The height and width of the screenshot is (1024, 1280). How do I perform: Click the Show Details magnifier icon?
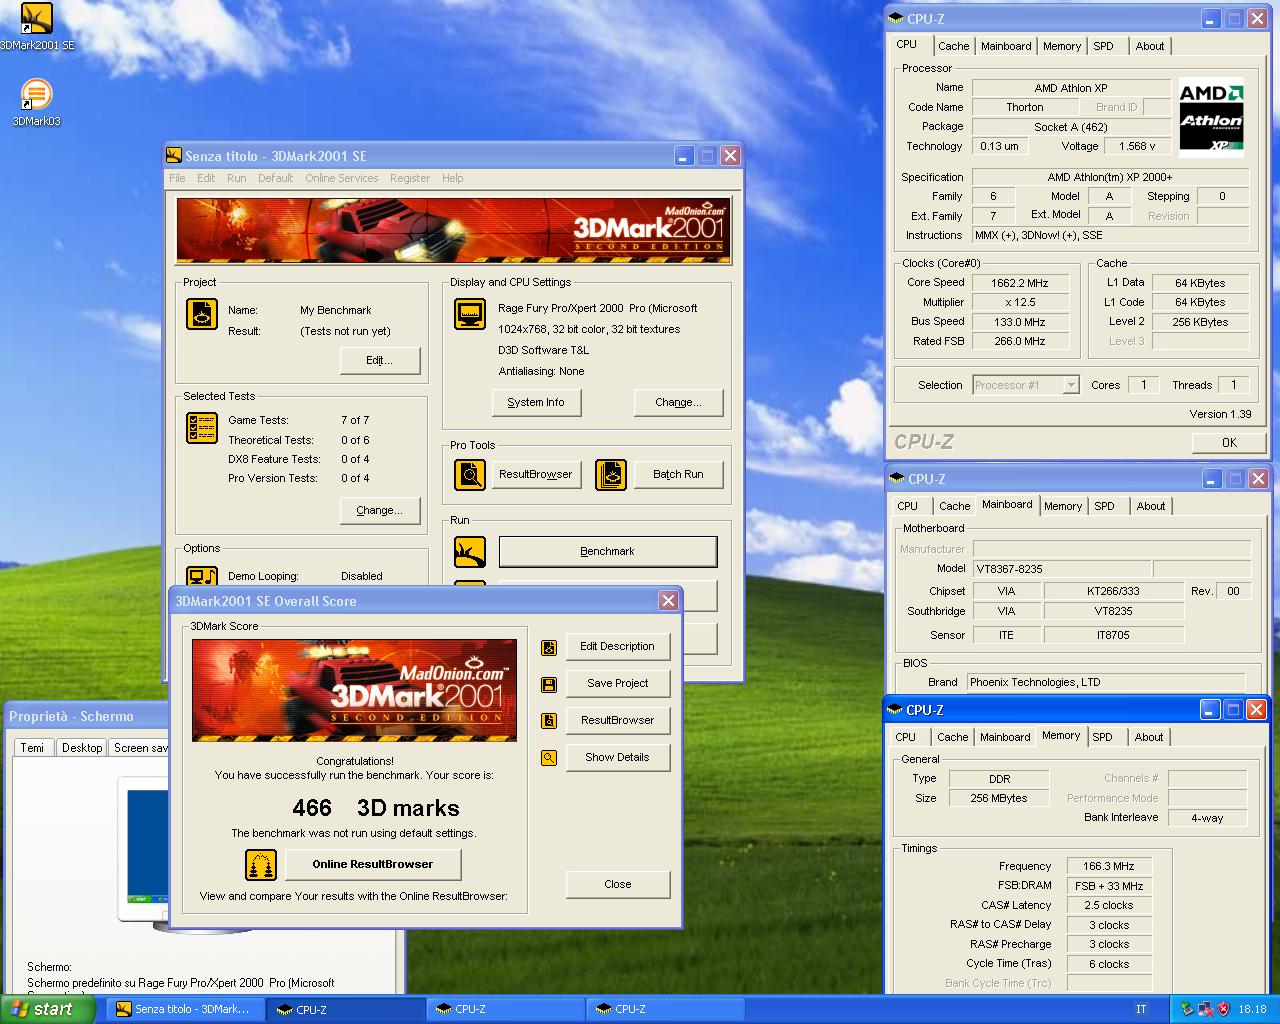pyautogui.click(x=549, y=758)
